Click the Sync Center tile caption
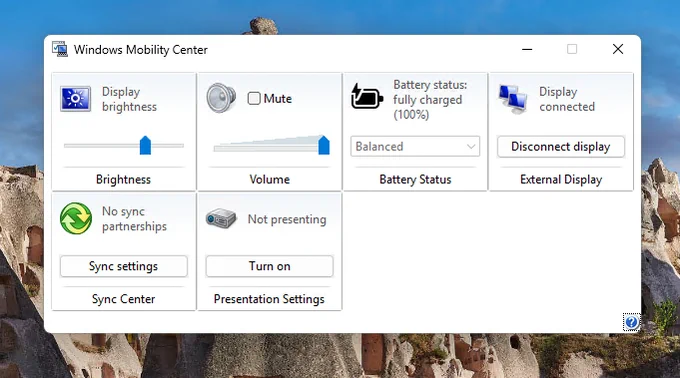Screen dimensions: 680x378 (x=124, y=299)
